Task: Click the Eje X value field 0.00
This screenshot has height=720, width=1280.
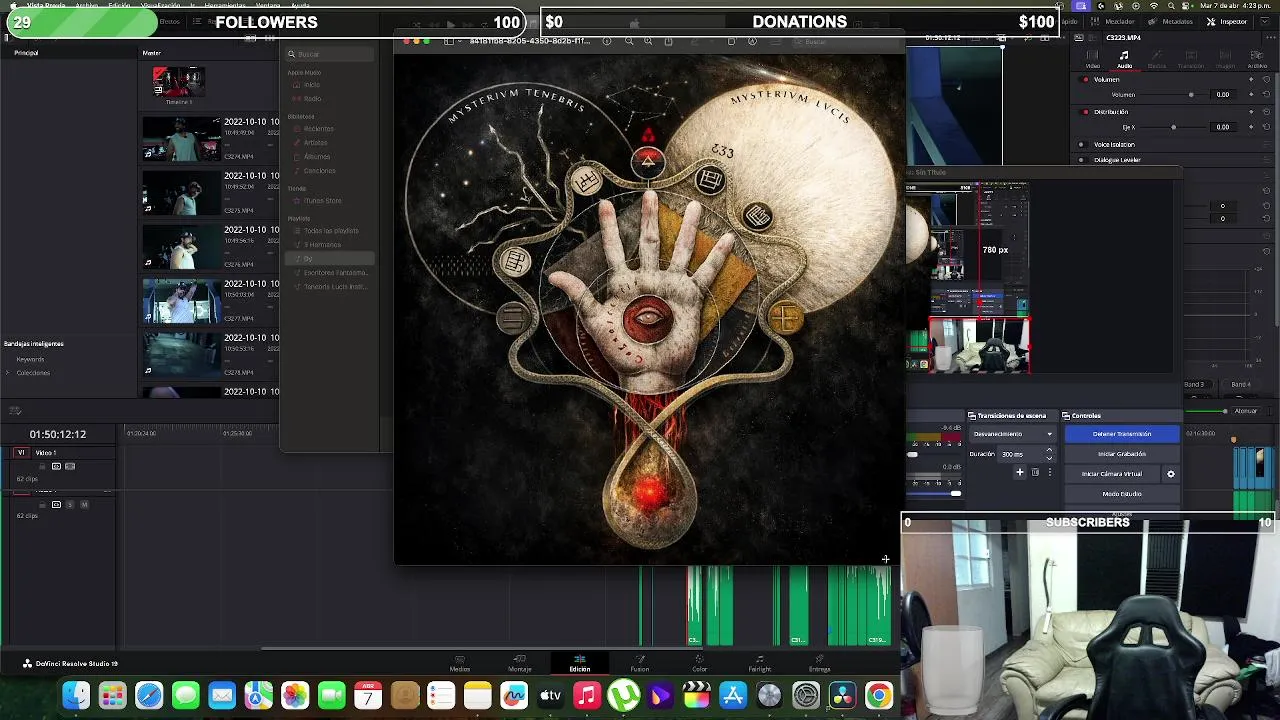Action: coord(1222,127)
